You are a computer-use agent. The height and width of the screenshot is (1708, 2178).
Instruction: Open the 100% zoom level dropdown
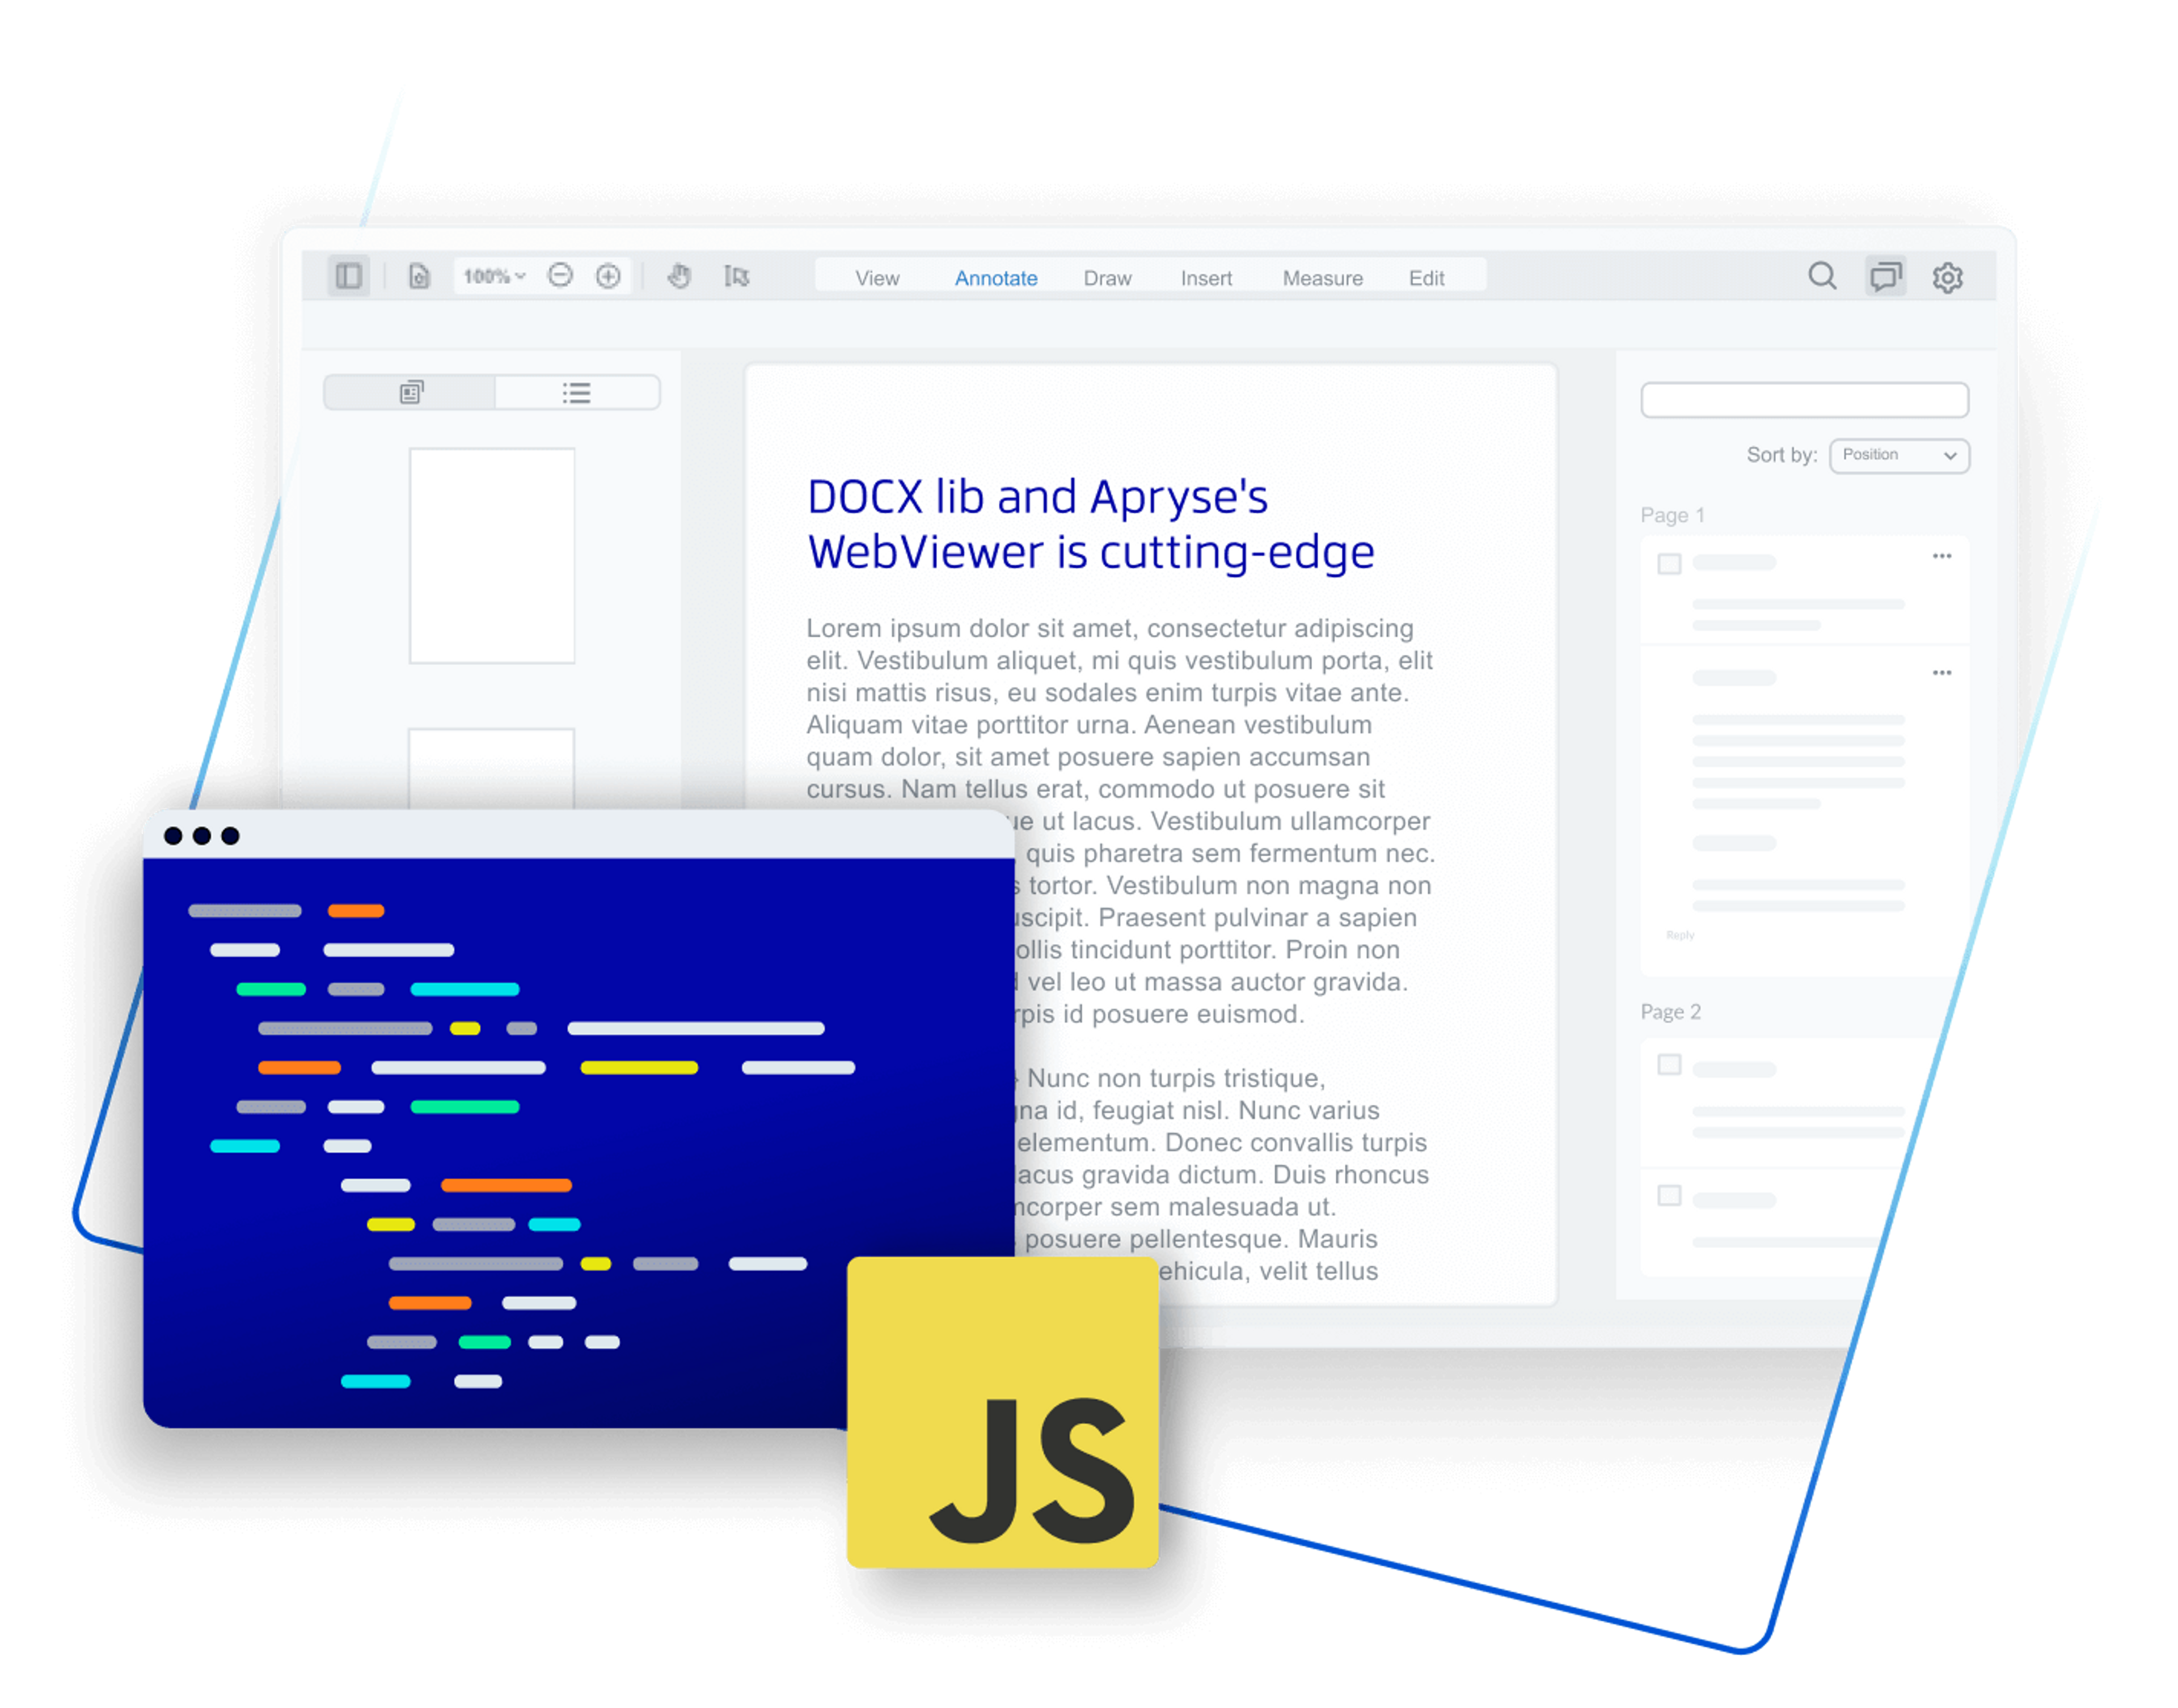(494, 276)
